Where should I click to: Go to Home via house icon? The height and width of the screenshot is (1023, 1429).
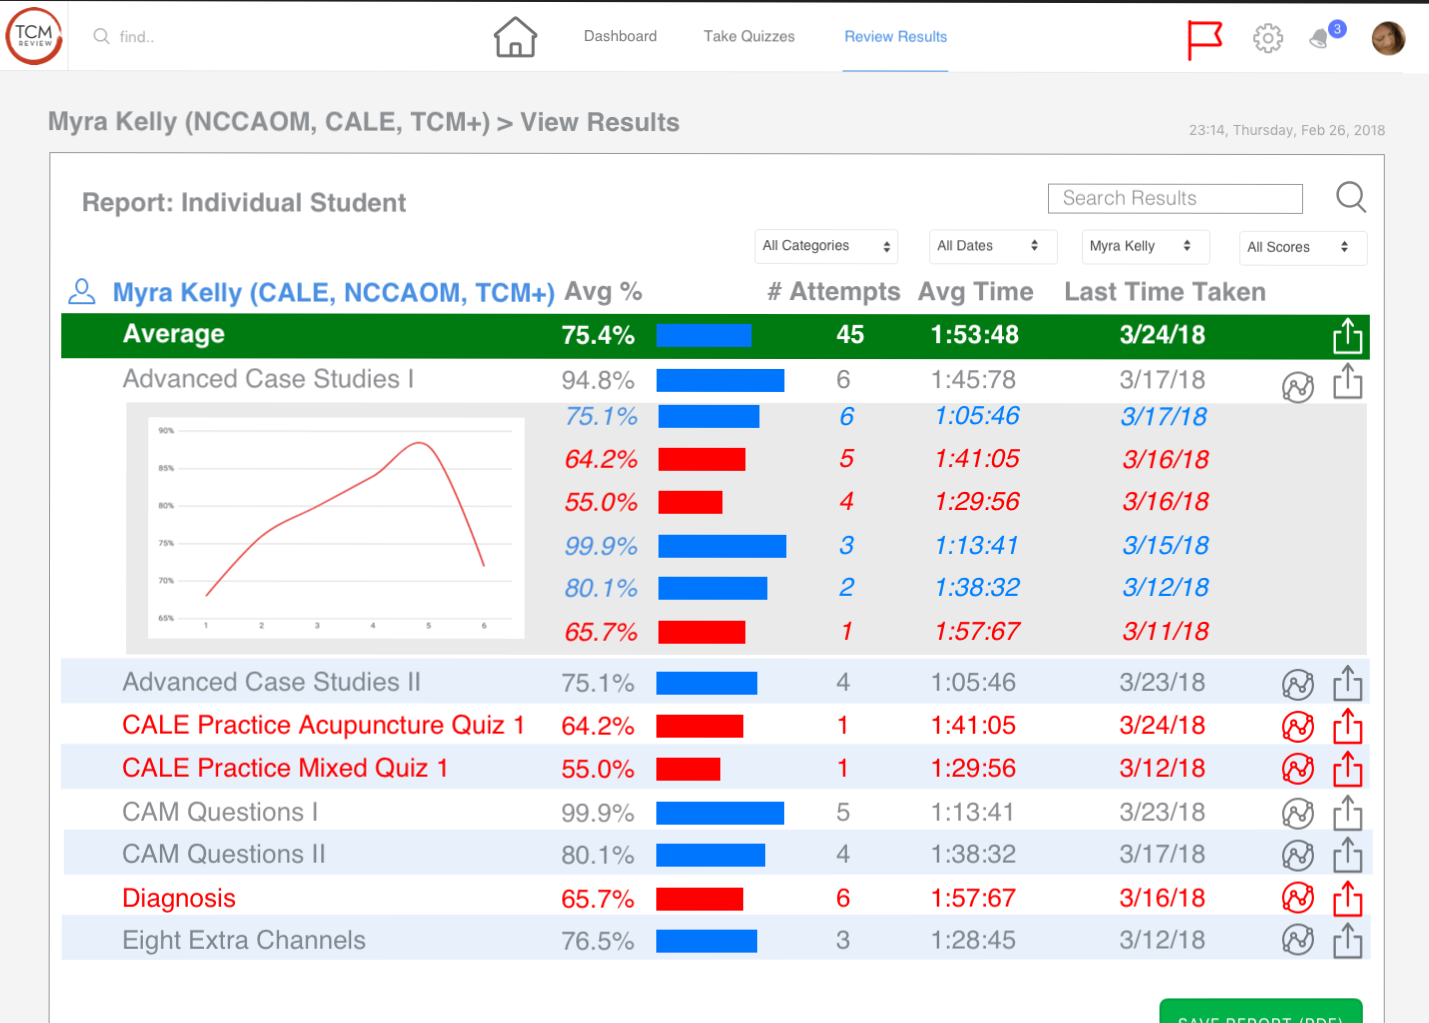(x=515, y=37)
